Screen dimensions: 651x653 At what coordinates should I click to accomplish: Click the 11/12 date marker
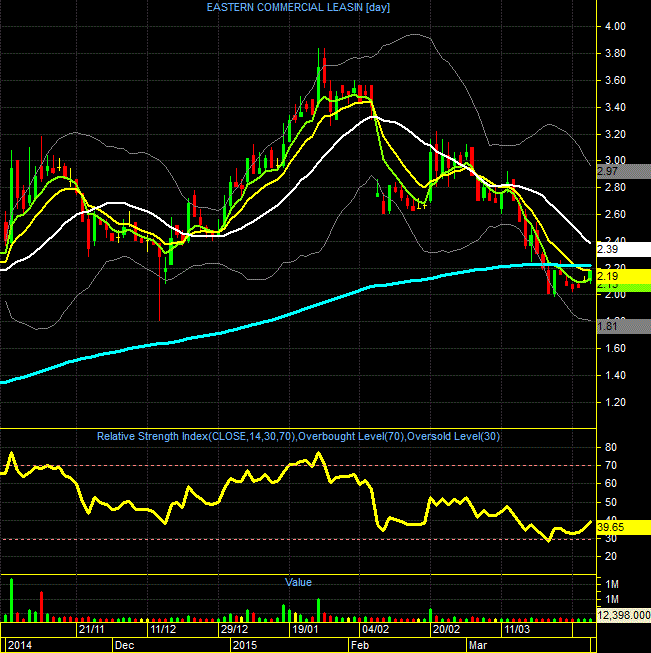[x=163, y=629]
